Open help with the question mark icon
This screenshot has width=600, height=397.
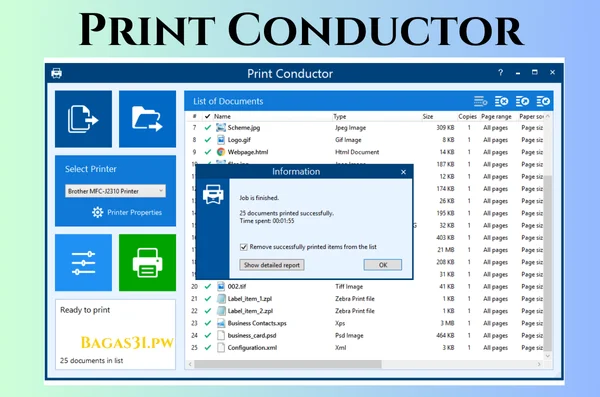click(x=500, y=72)
